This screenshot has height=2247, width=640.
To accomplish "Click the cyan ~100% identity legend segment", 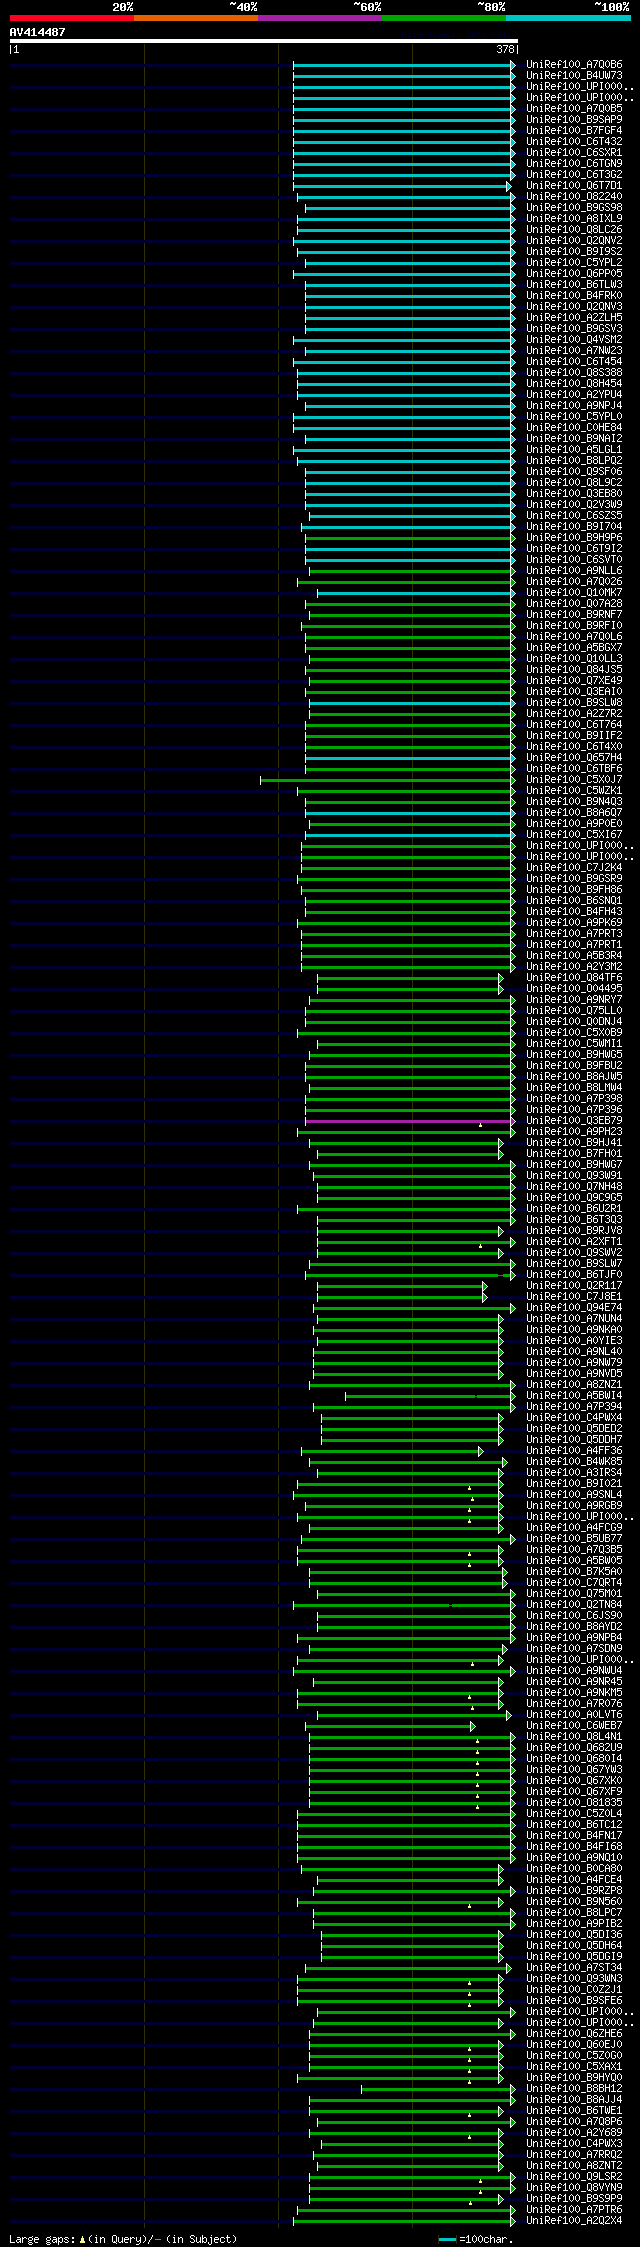I will pos(568,18).
